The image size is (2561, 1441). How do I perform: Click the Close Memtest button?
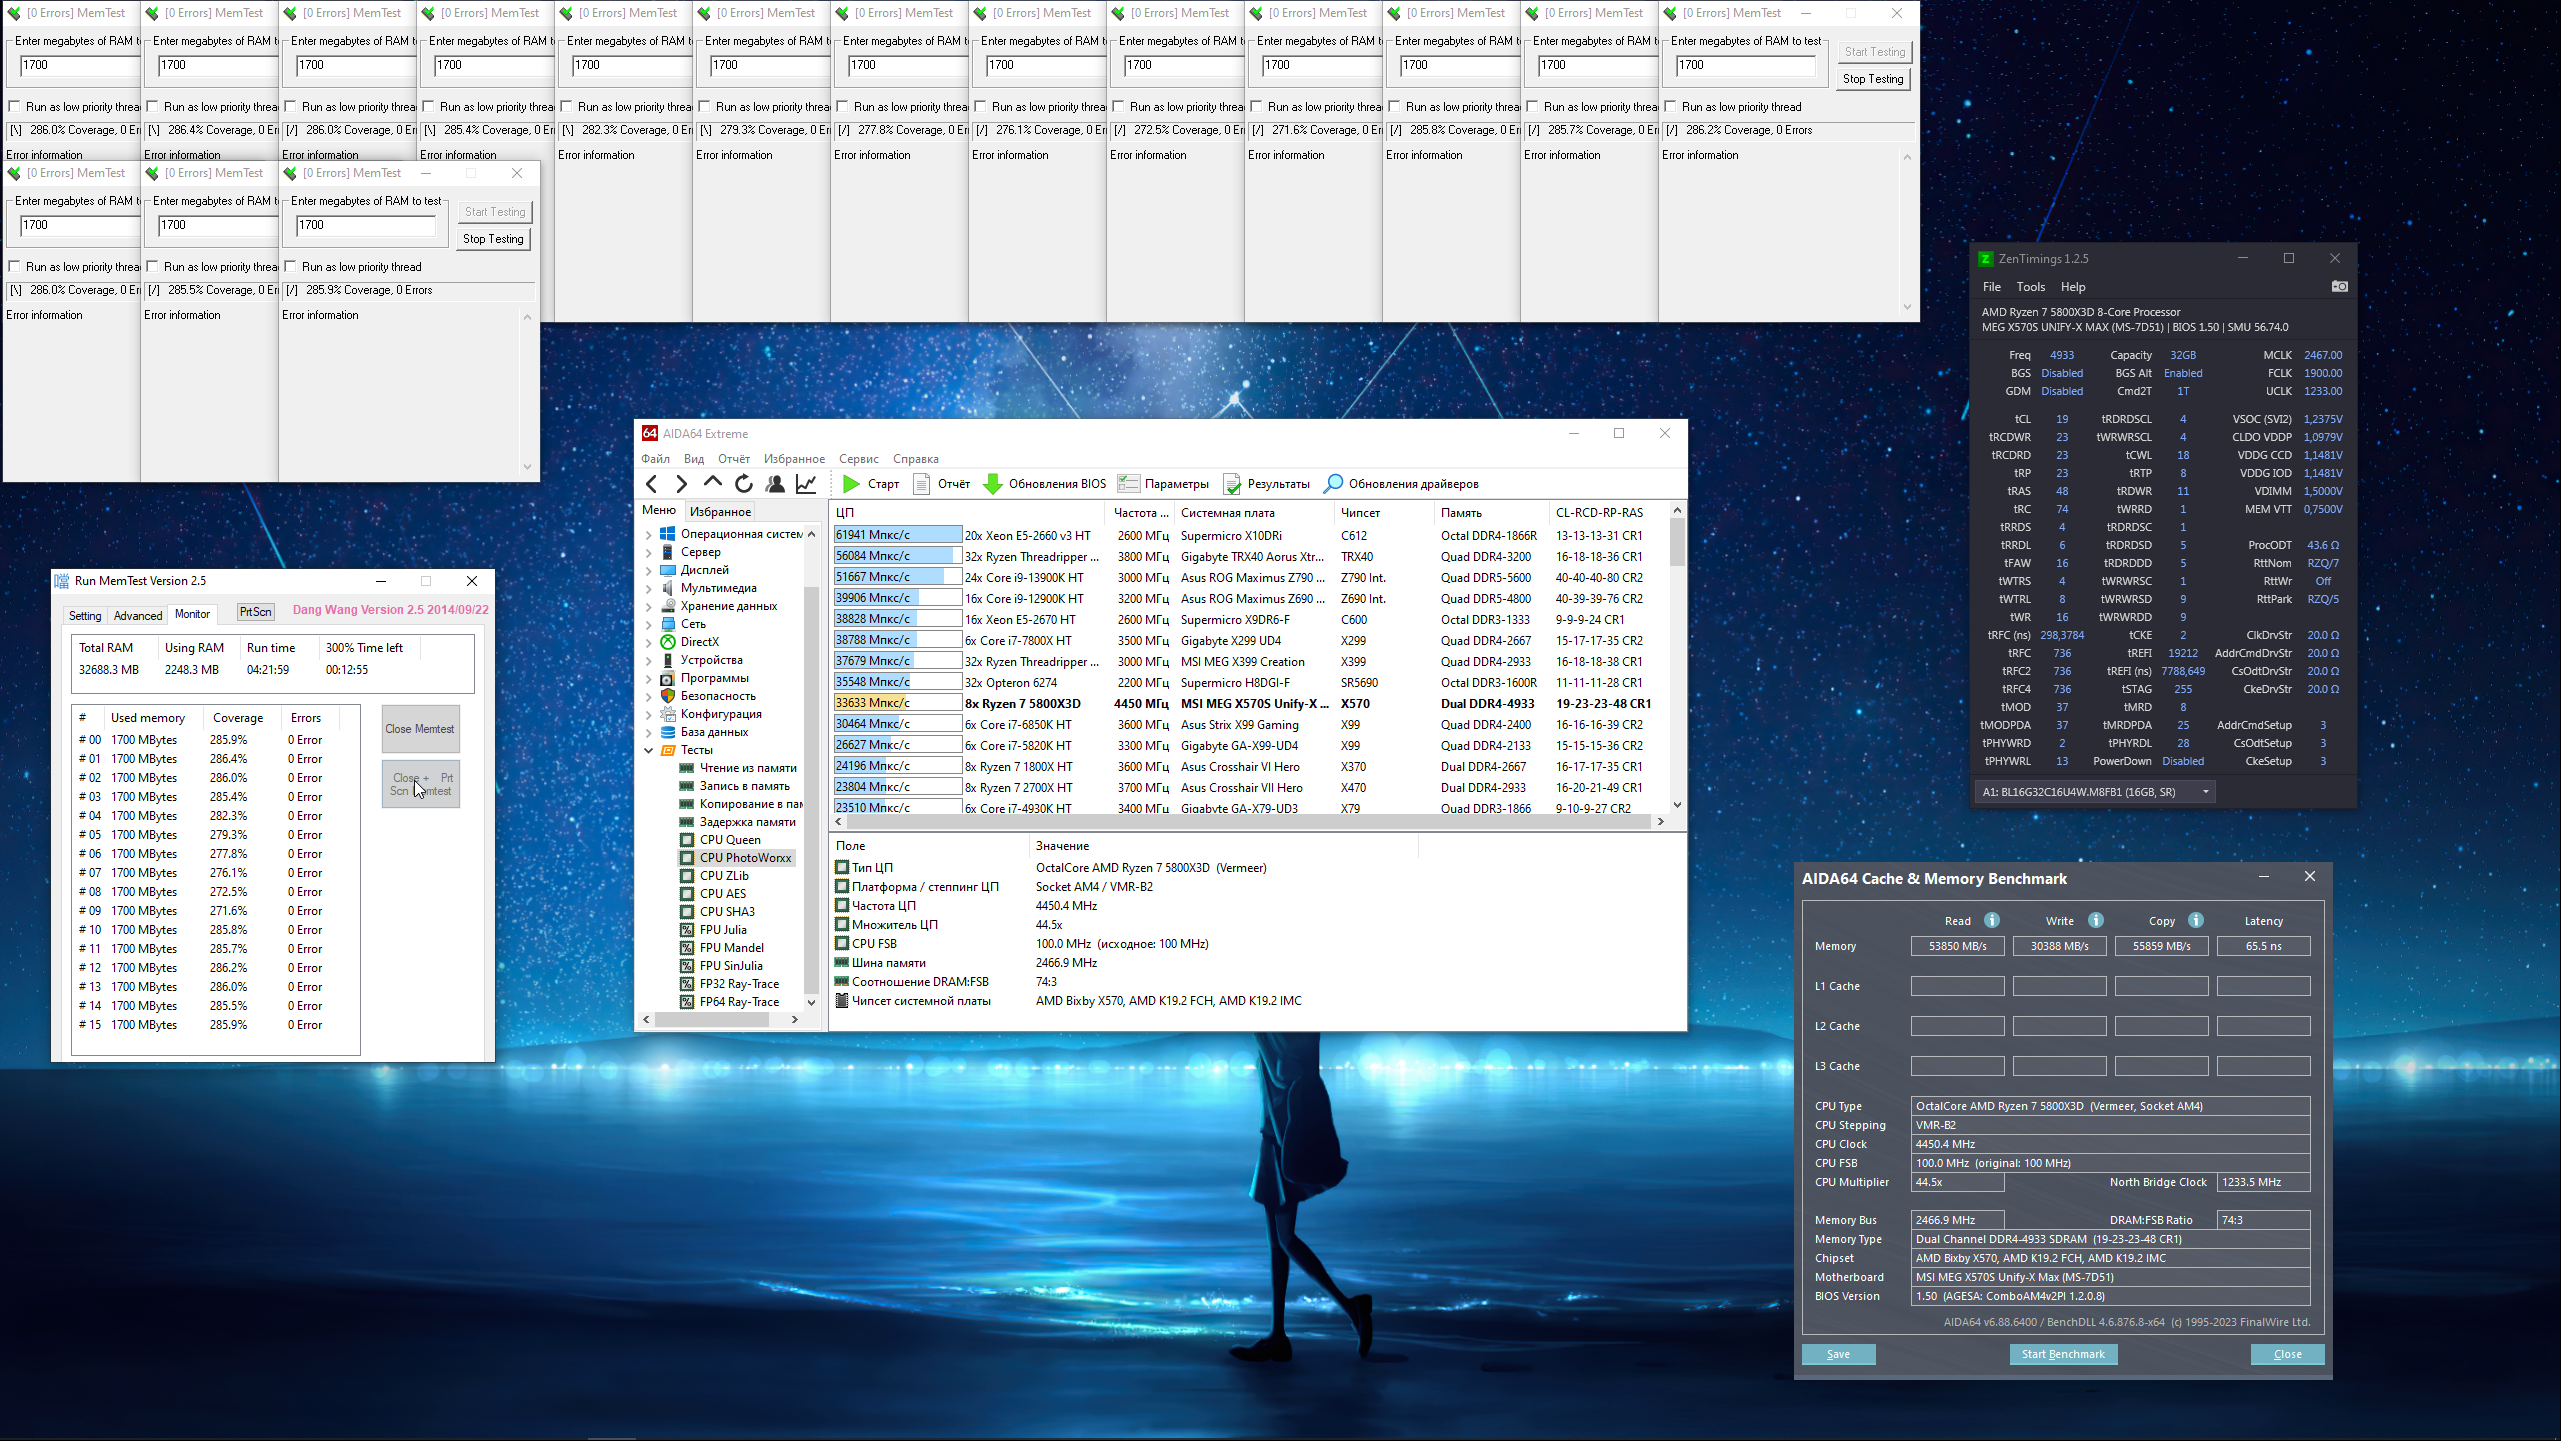pos(420,729)
